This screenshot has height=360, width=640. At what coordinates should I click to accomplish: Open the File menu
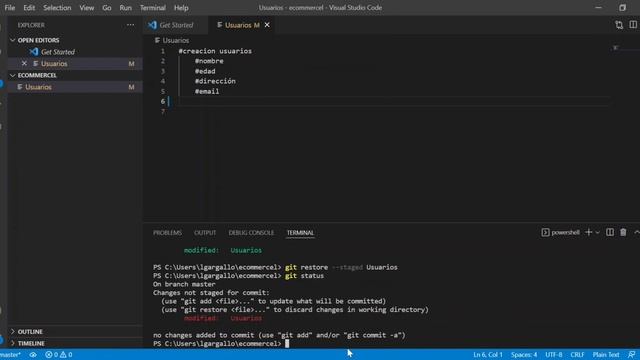click(10, 8)
